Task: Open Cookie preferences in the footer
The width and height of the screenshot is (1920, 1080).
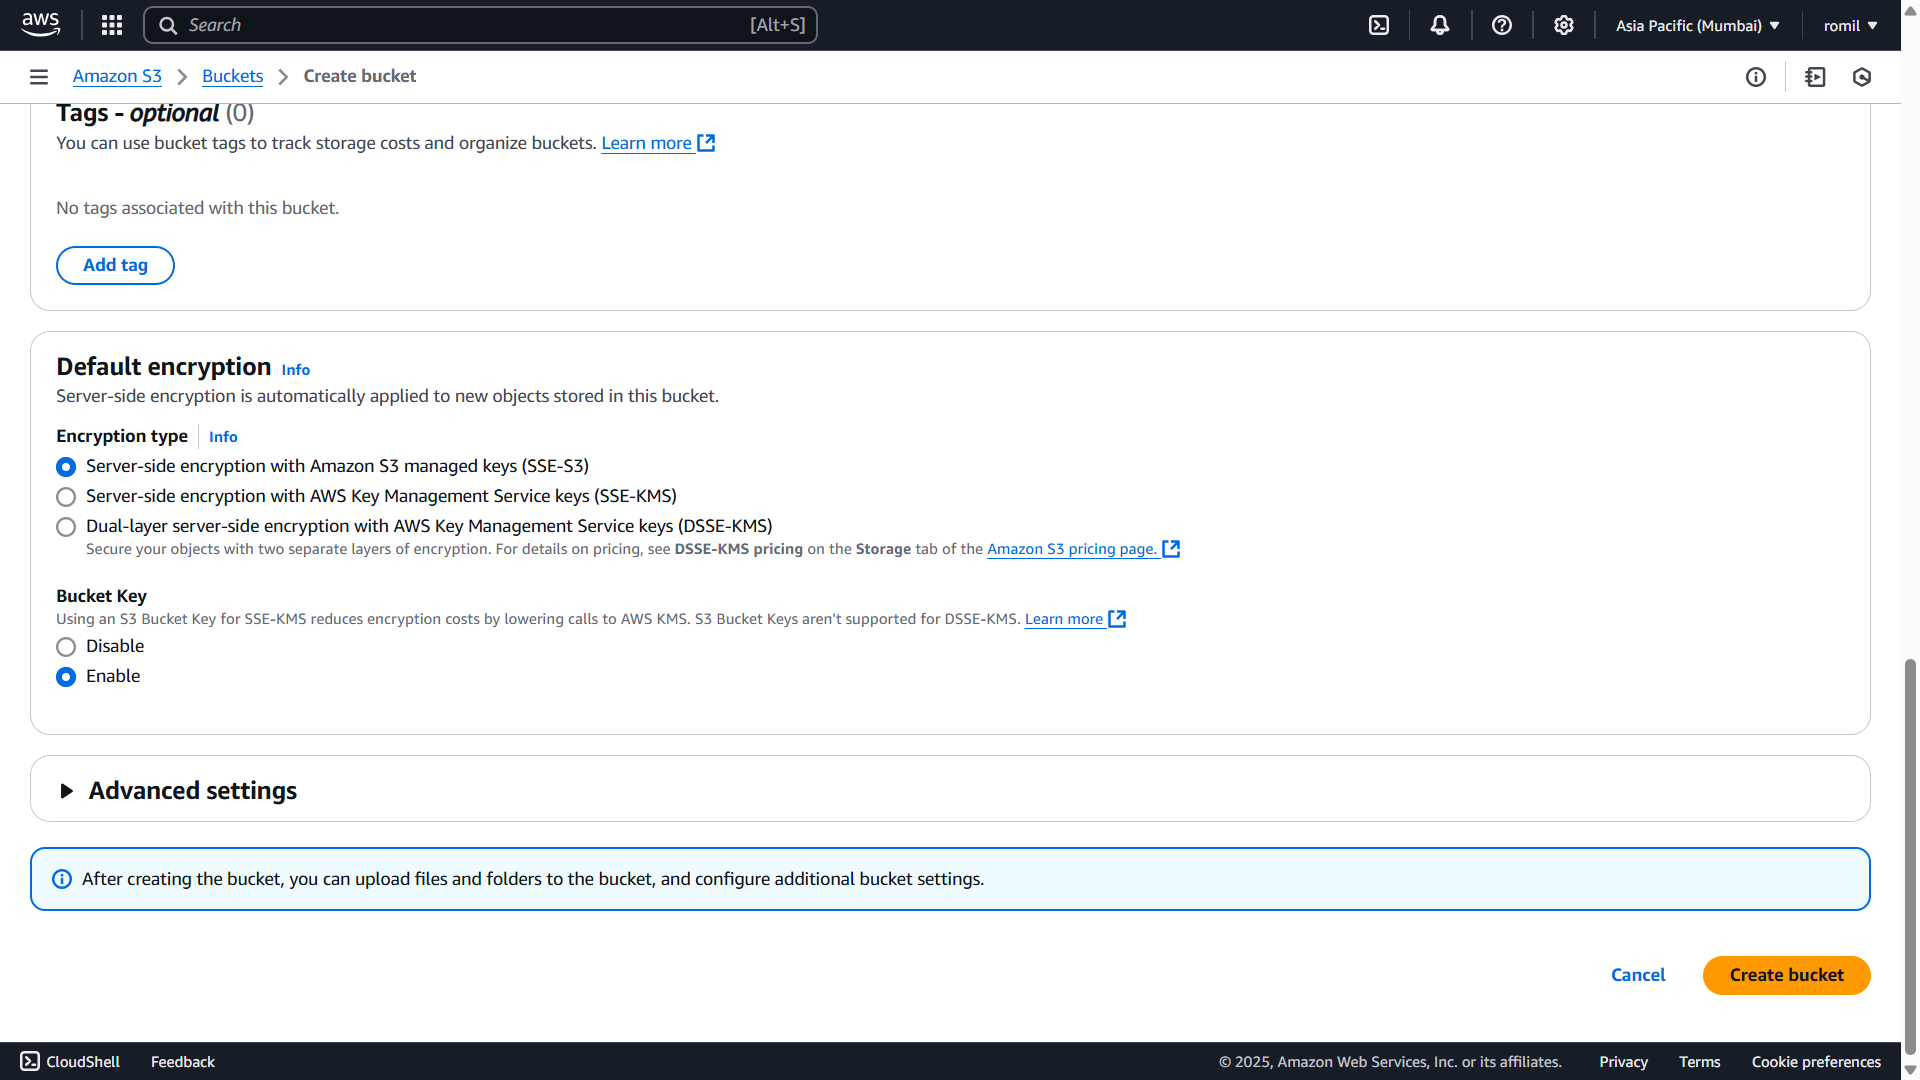Action: click(1816, 1061)
